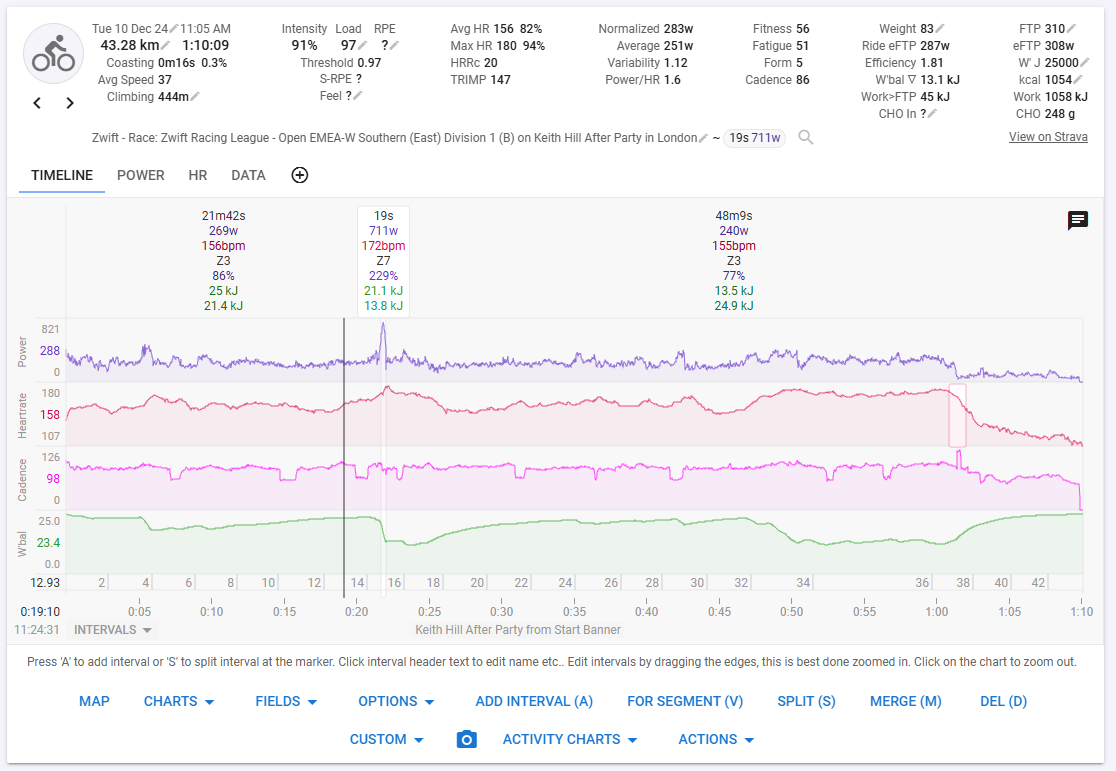Open the comment bubble on the chart
This screenshot has height=771, width=1116.
point(1078,221)
